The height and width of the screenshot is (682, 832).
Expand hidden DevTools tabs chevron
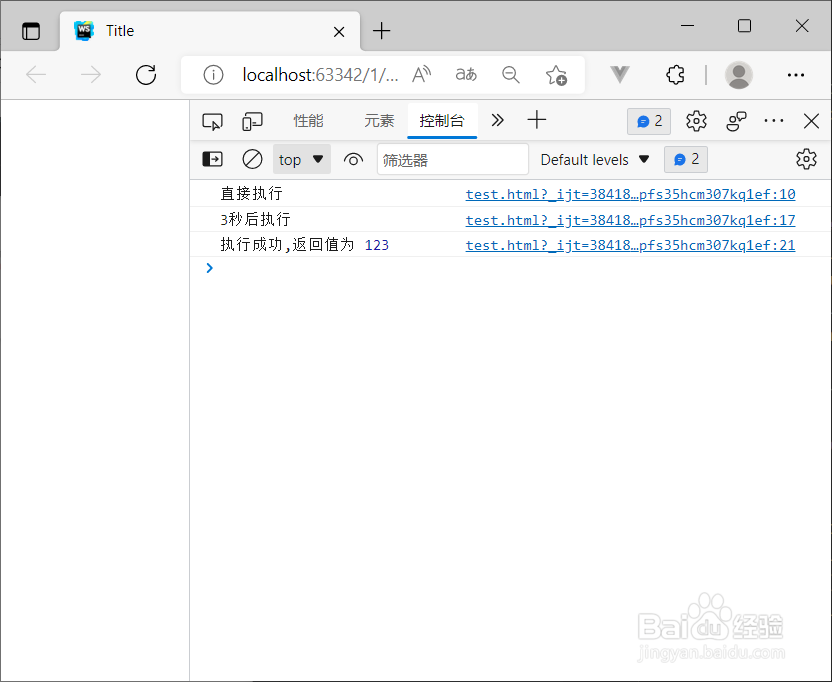497,120
